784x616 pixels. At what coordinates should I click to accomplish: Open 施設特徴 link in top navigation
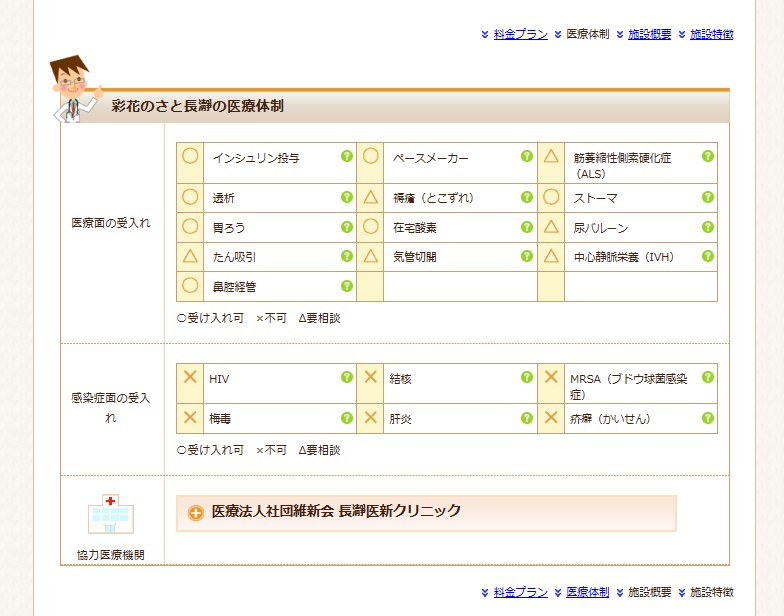(711, 34)
